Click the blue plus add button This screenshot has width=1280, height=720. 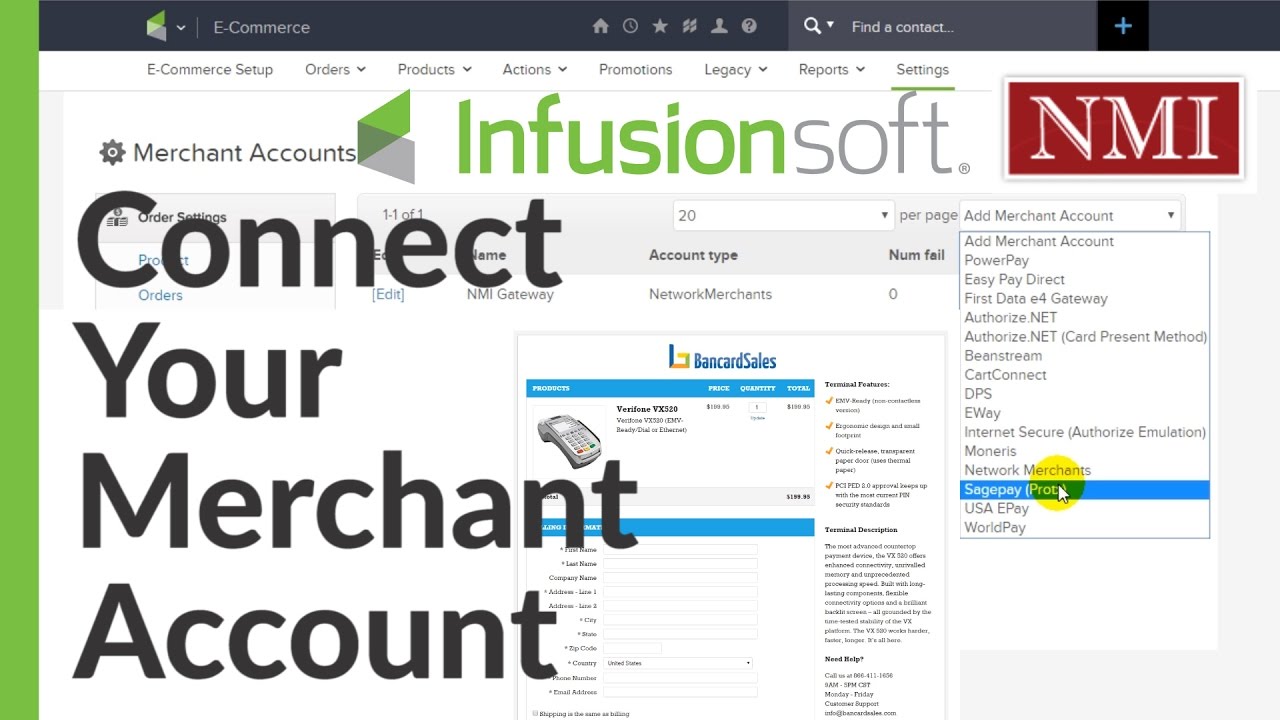pos(1122,26)
